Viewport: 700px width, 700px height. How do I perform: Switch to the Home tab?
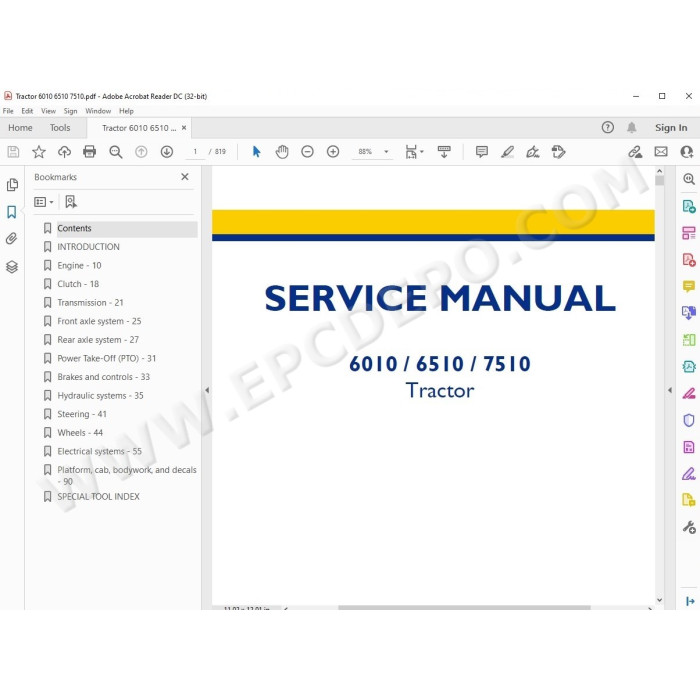click(x=20, y=128)
